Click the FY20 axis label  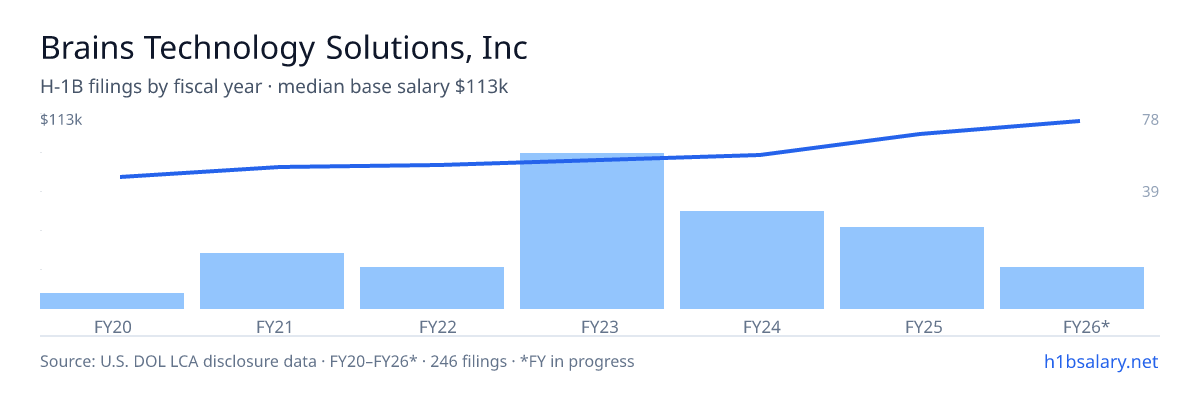tap(112, 326)
